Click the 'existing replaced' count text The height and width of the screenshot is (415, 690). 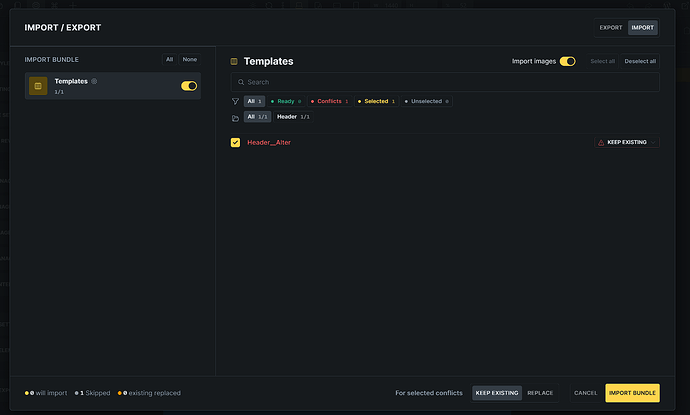point(149,393)
